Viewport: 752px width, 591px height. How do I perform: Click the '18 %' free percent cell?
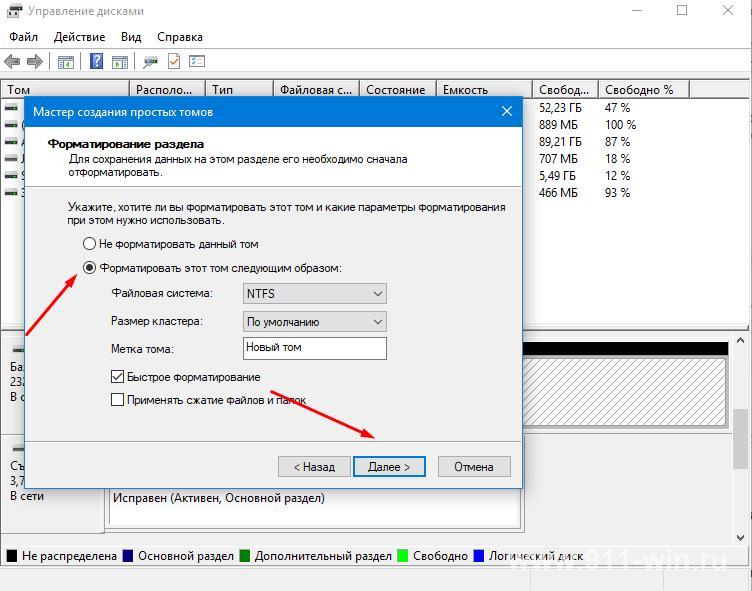click(x=618, y=159)
